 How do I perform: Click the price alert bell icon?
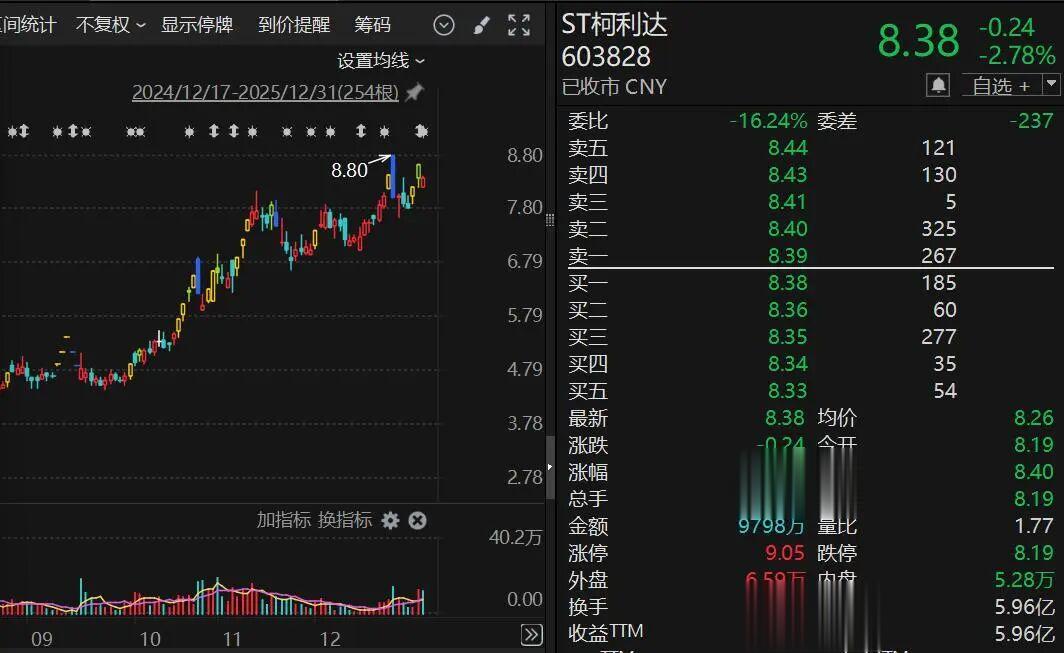point(938,86)
